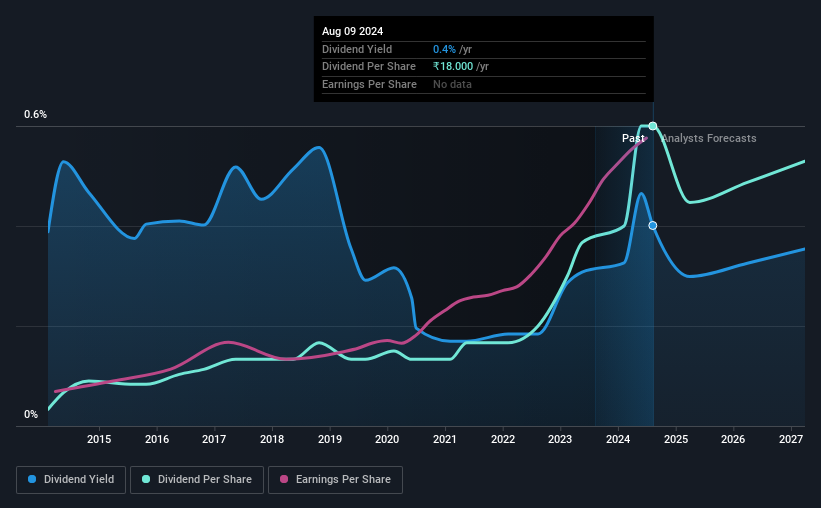Click the pink Earnings Per Share legend dot
Screen dimensions: 821x508
pyautogui.click(x=284, y=479)
